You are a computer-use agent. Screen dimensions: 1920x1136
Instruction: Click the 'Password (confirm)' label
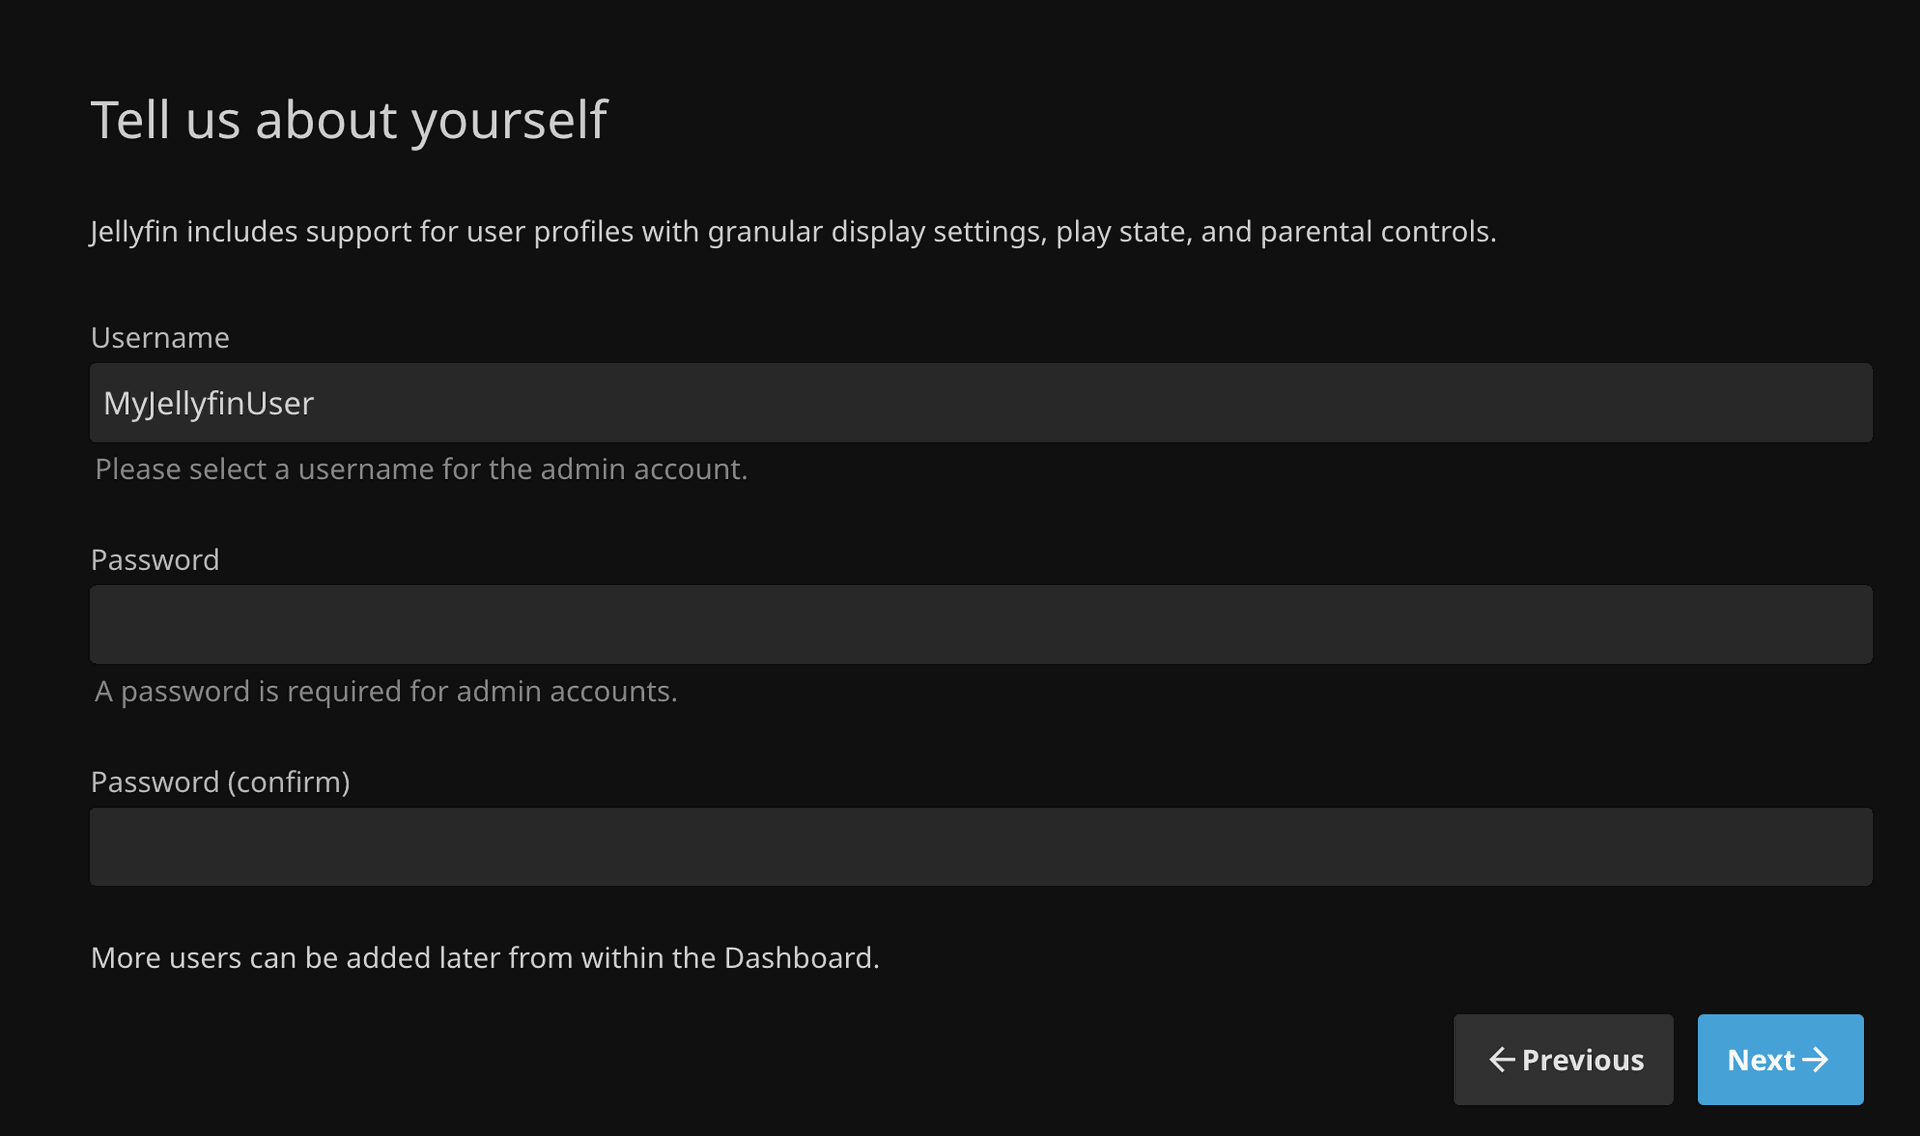click(220, 782)
